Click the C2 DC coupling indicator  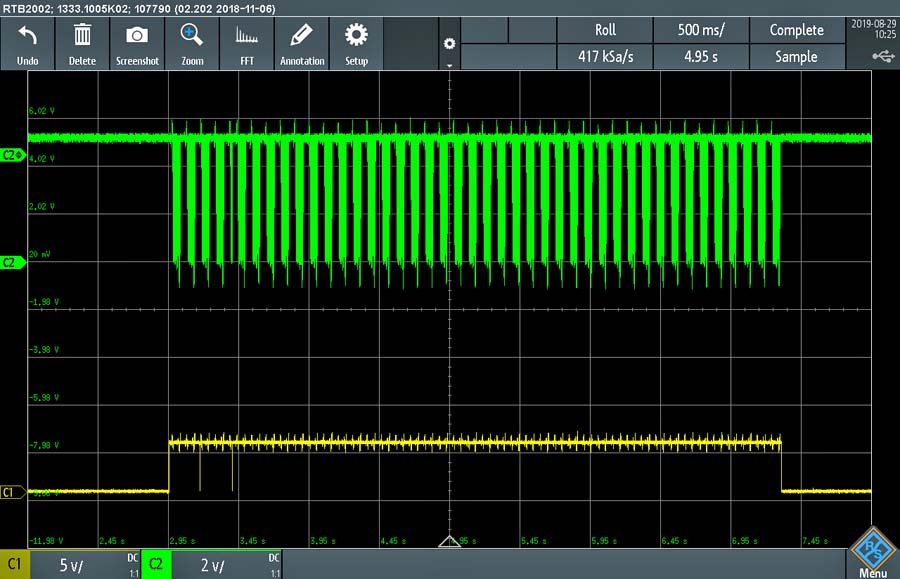(274, 558)
